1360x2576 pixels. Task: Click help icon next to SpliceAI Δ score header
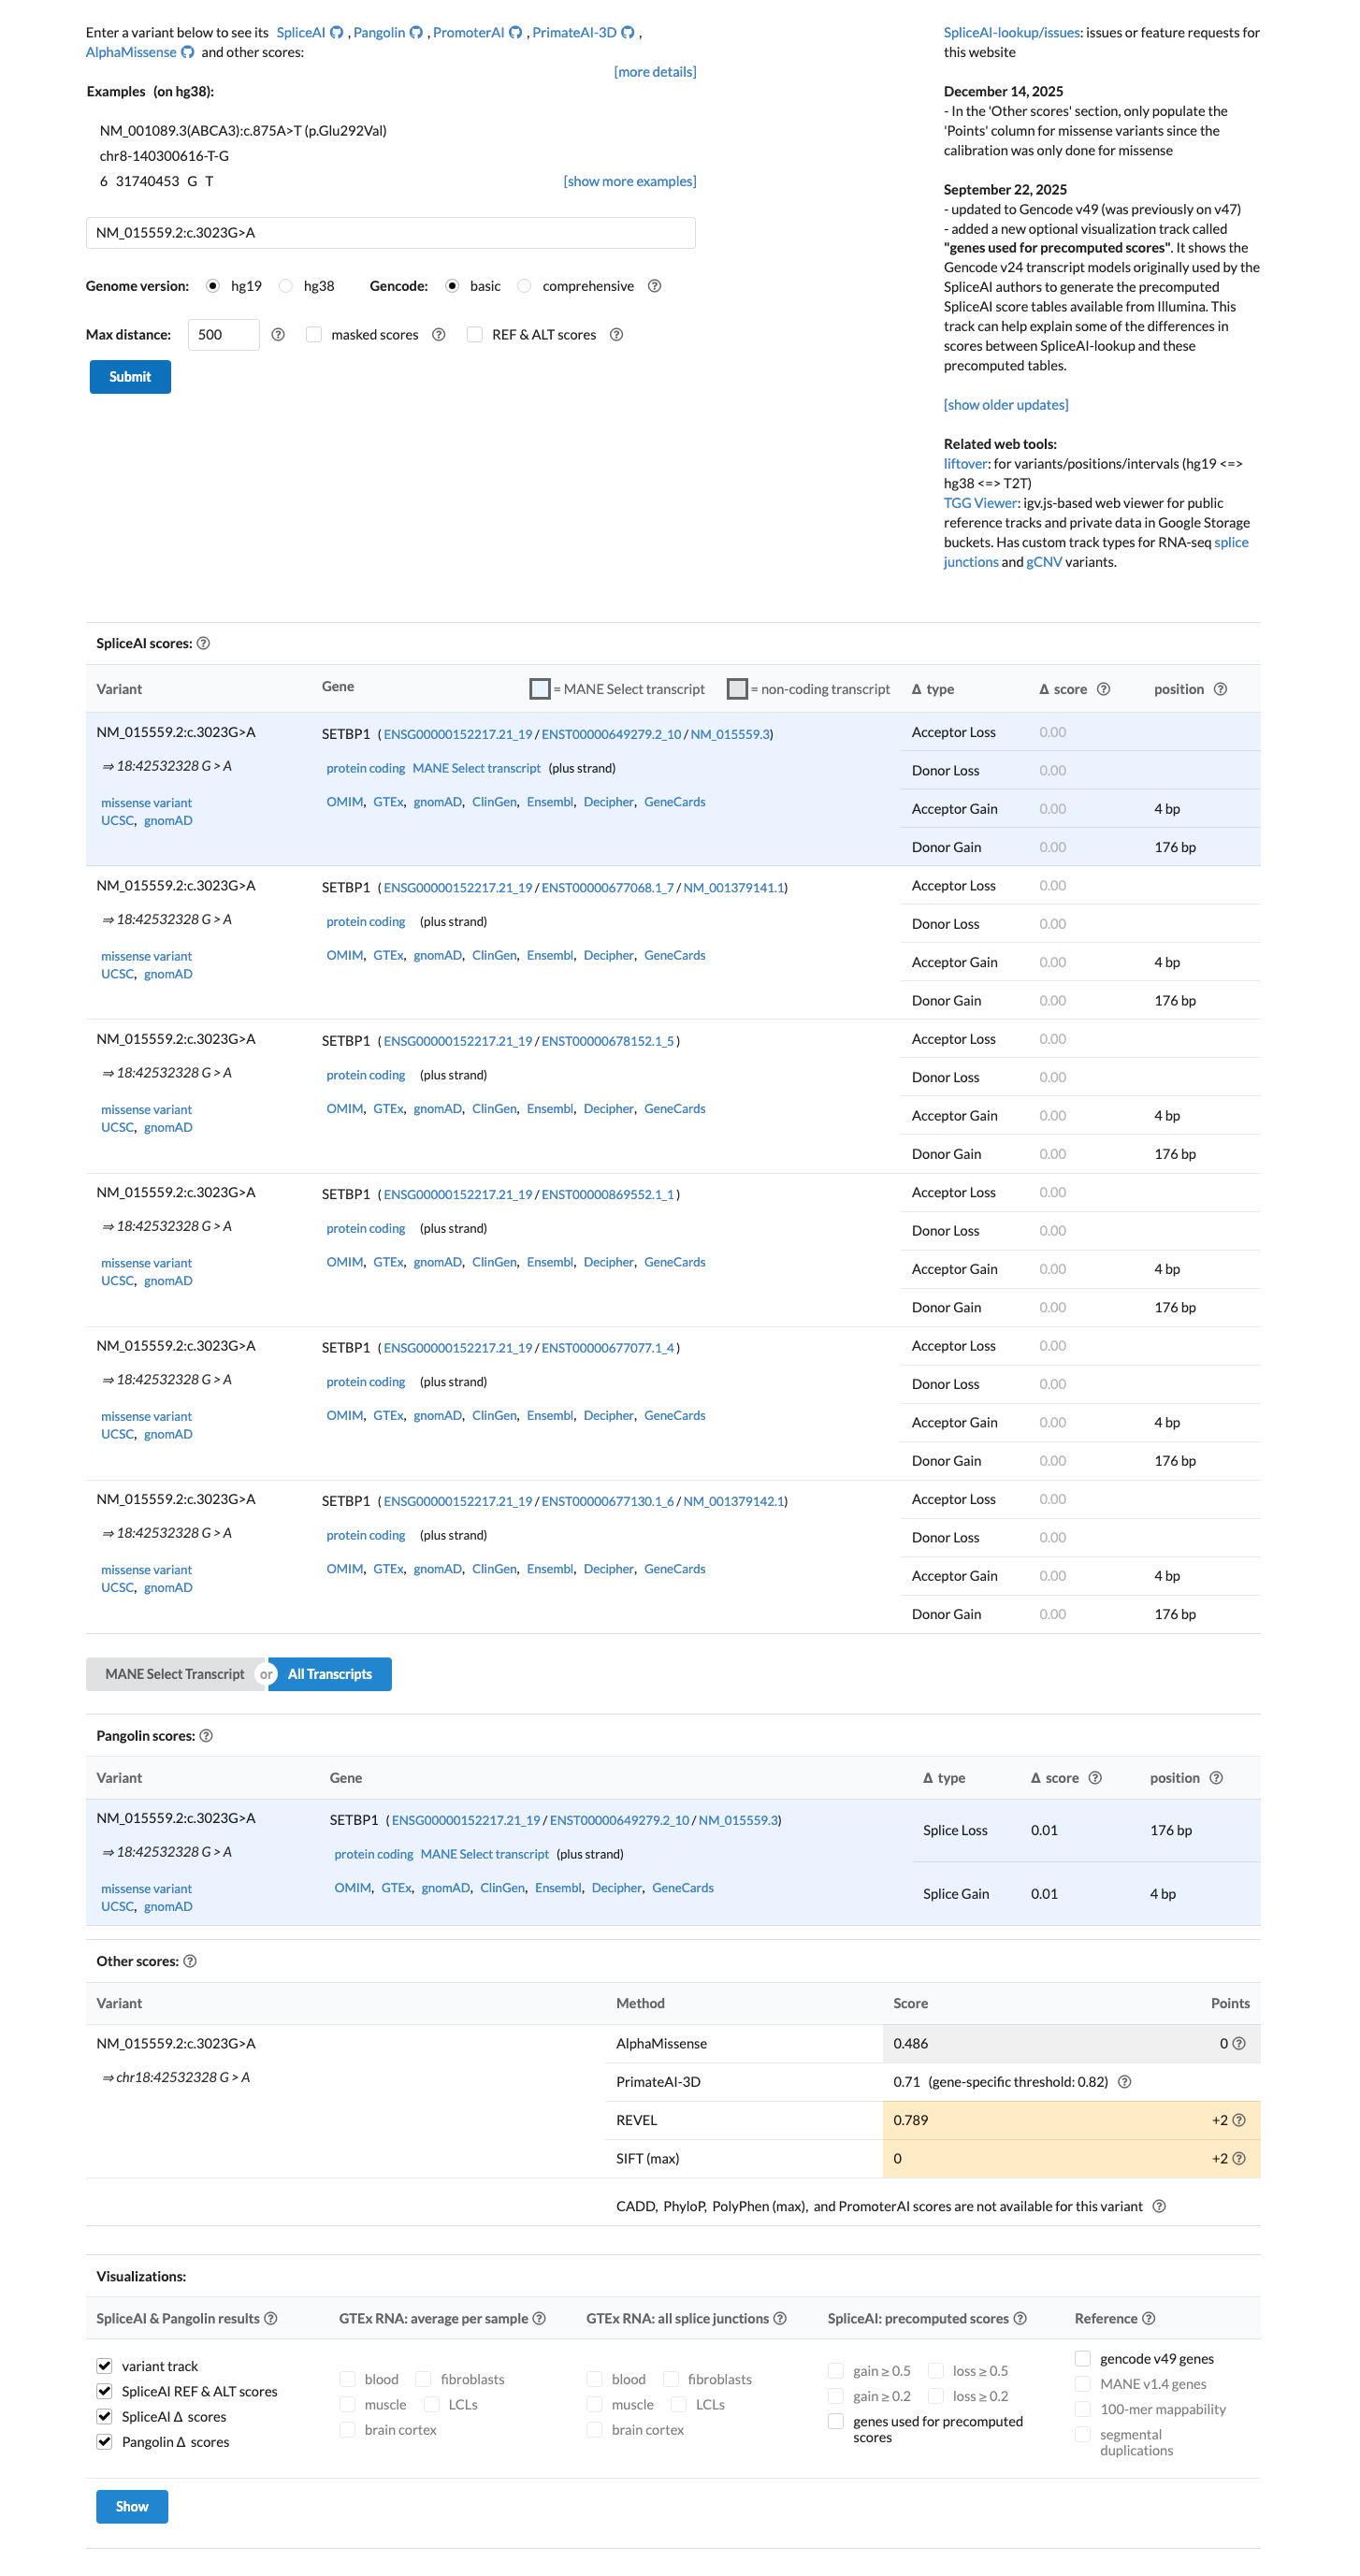pyautogui.click(x=1103, y=690)
